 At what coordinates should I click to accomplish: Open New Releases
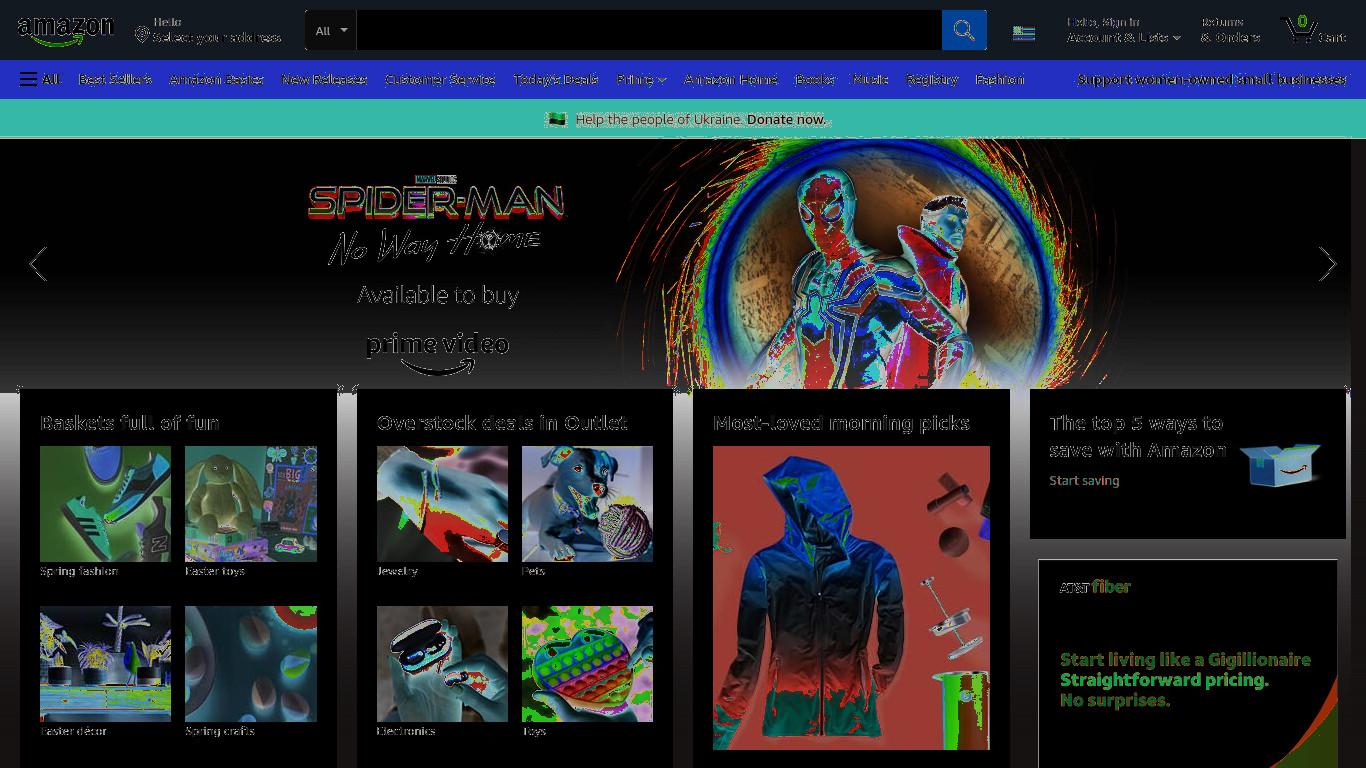click(x=324, y=79)
